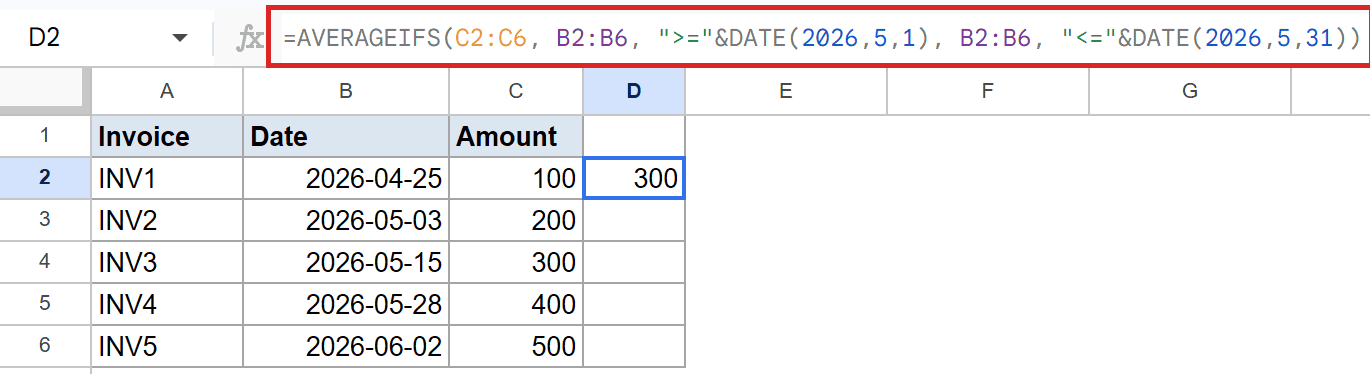Select the date cell 2026-05-03

[346, 220]
